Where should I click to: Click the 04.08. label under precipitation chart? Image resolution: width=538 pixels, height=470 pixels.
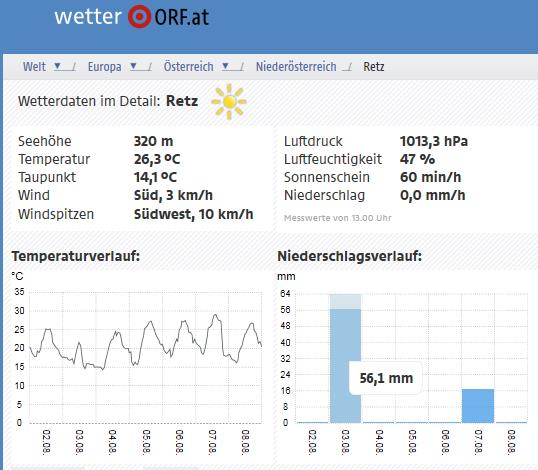378,442
